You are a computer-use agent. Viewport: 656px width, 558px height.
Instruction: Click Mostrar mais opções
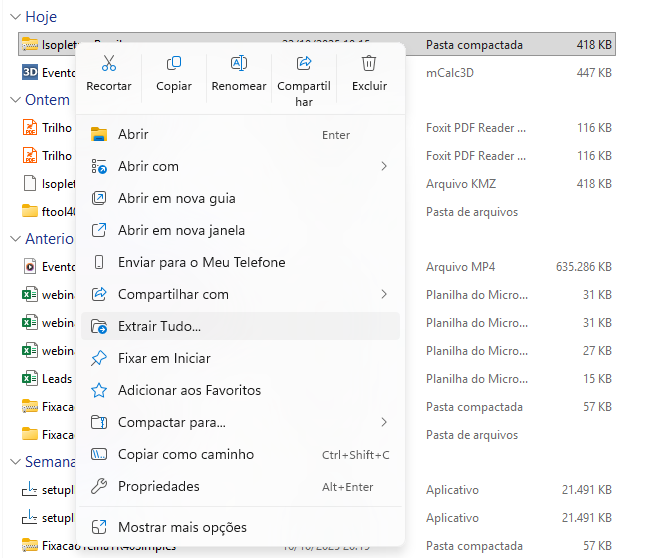pos(181,527)
